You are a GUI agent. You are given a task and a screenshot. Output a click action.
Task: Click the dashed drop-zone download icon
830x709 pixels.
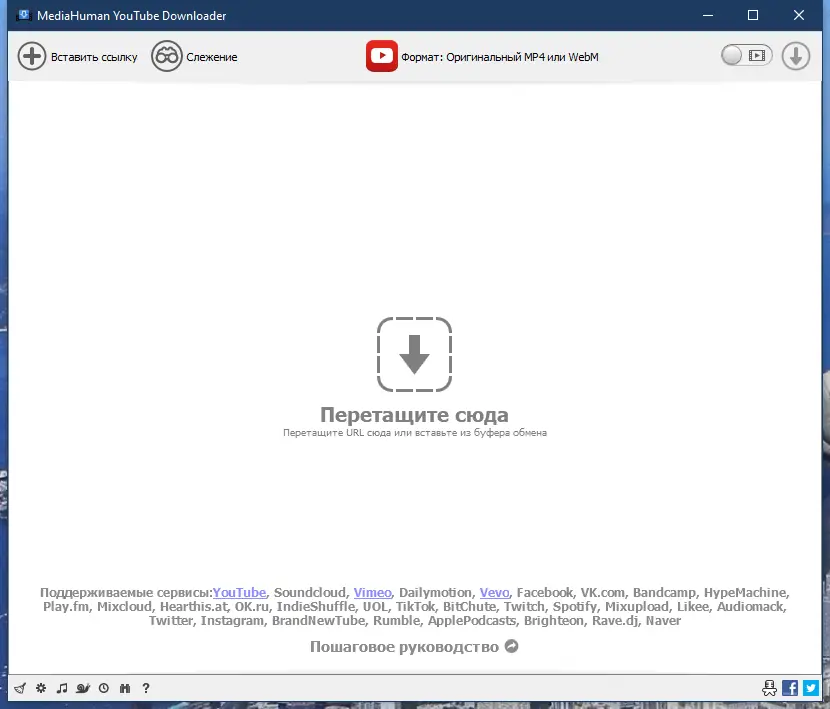click(x=414, y=354)
